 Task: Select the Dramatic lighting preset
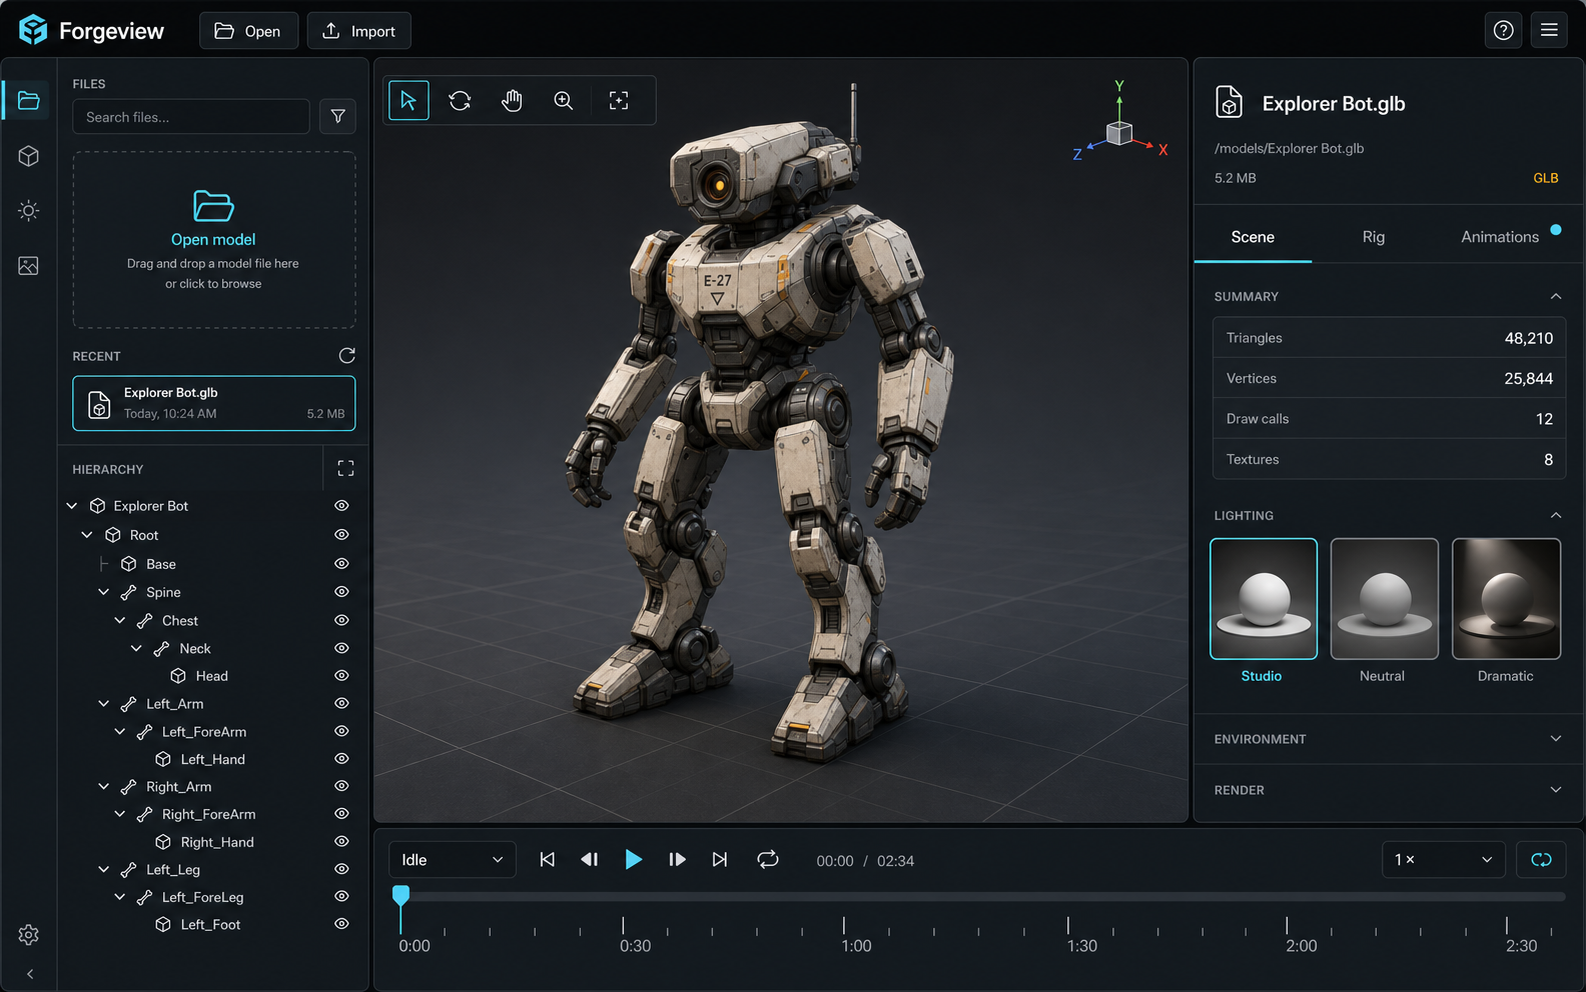coord(1506,599)
